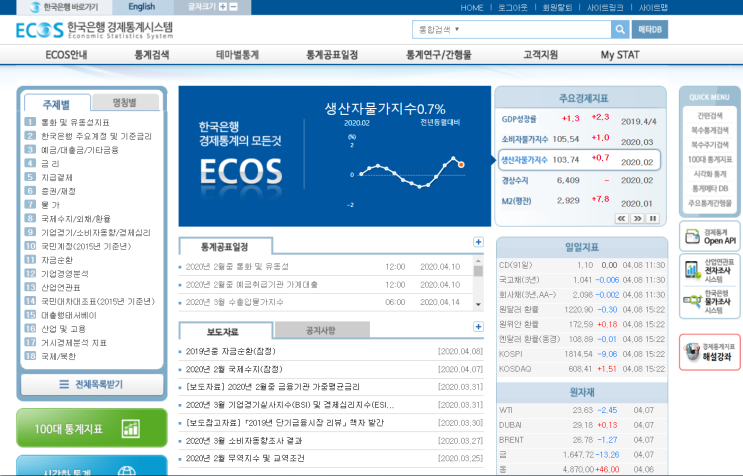Click into the search text field

click(x=535, y=29)
